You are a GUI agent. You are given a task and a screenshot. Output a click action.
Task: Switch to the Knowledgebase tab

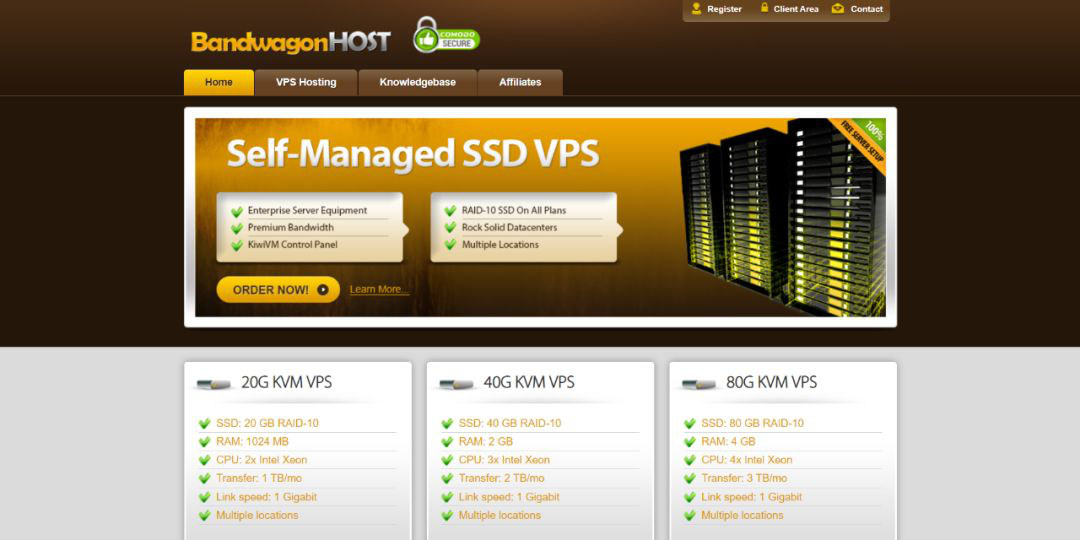(x=417, y=83)
